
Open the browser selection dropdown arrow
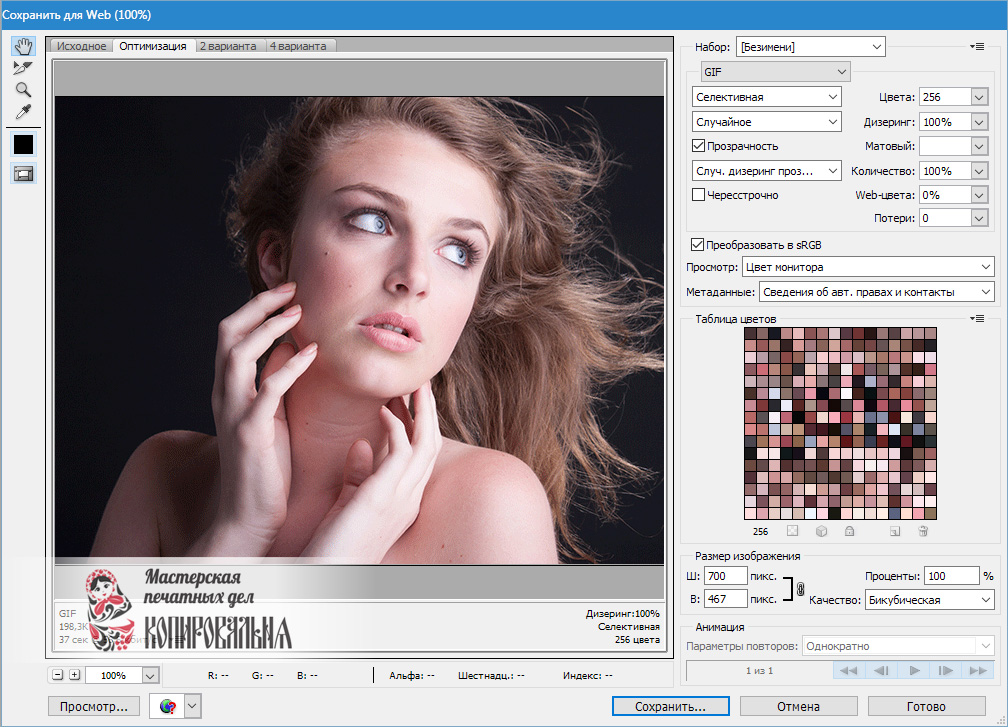(x=192, y=706)
